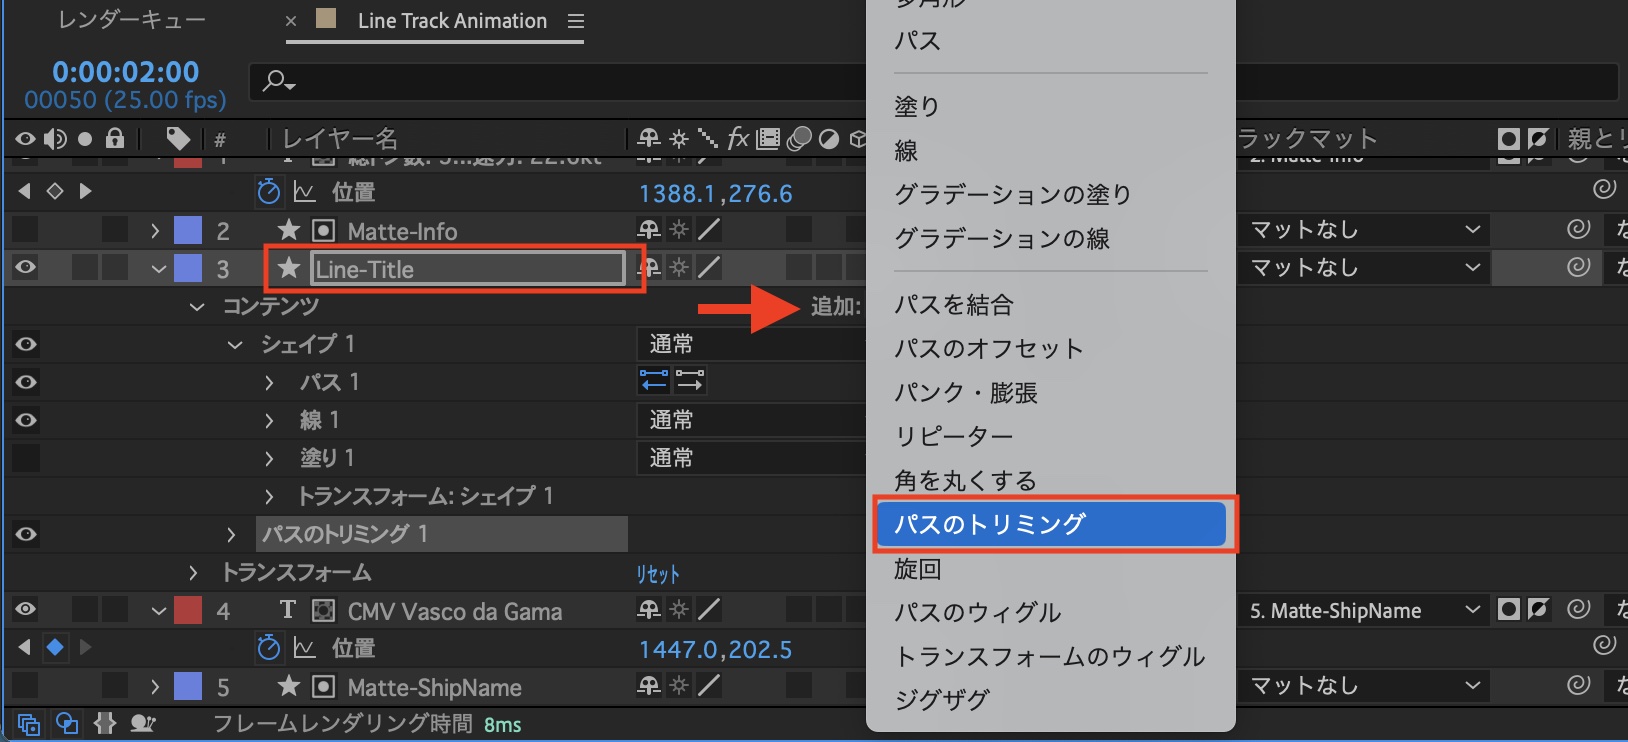
Task: Click the frame blending column header icon
Action: pos(768,138)
